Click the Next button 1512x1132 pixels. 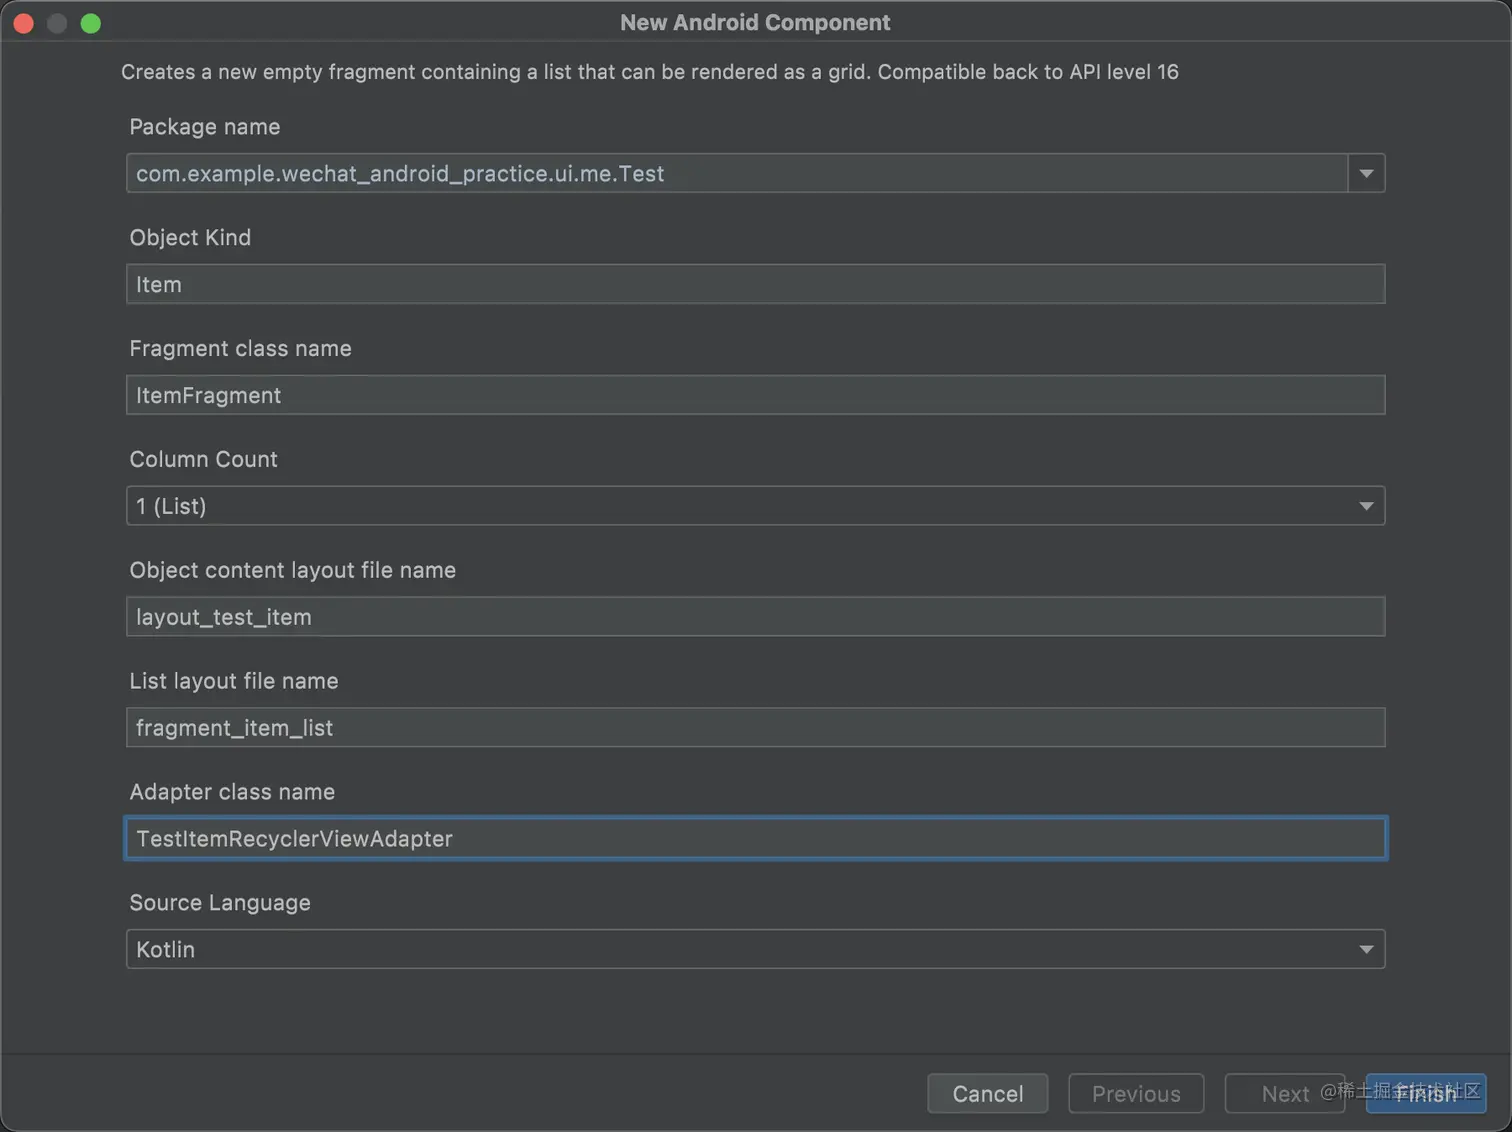click(x=1284, y=1094)
